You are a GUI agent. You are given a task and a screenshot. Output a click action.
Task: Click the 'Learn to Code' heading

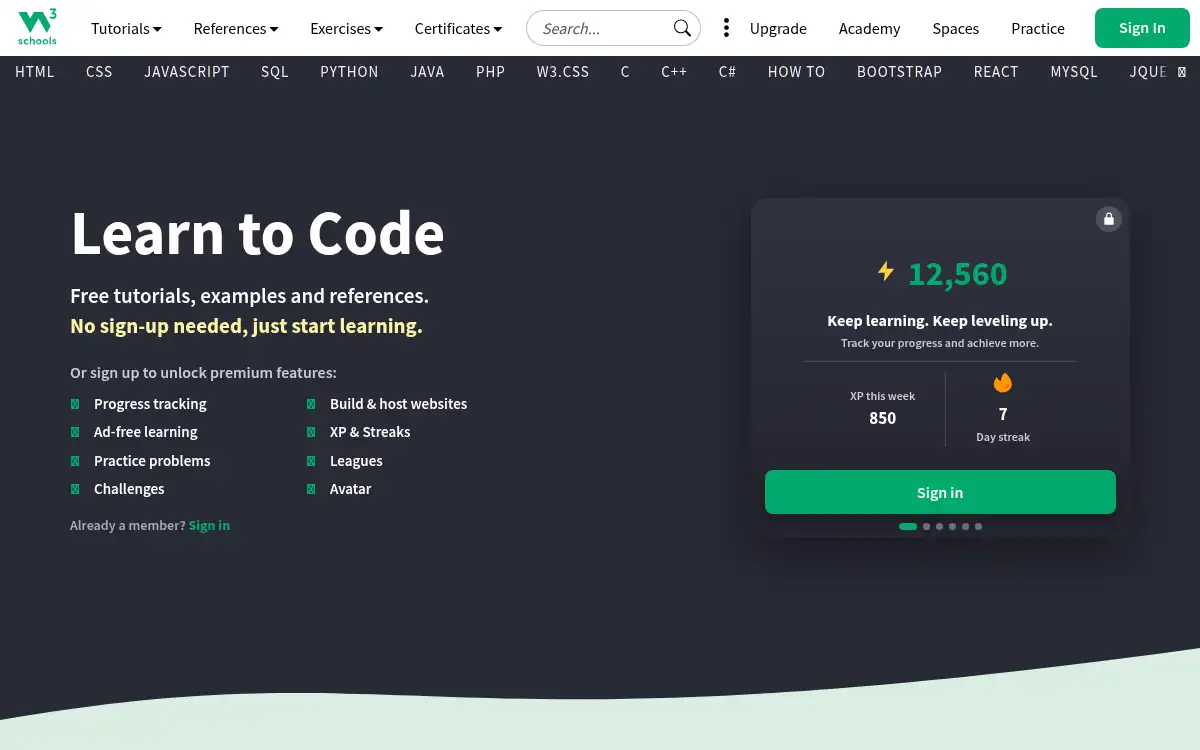(257, 233)
